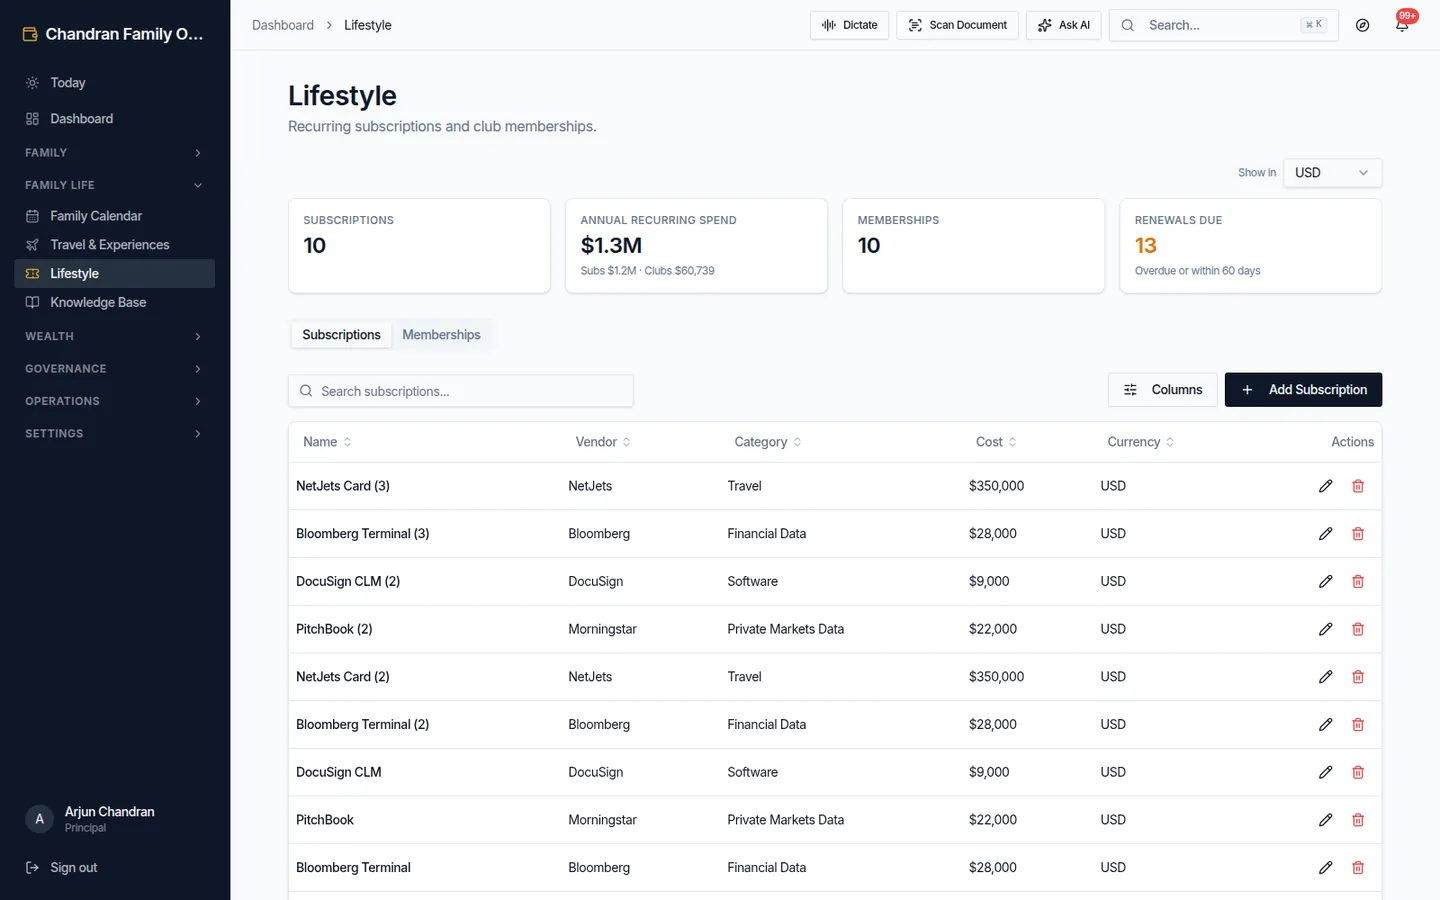Screen dimensions: 1440x900
Task: Expand the Operations sidebar section
Action: tap(115, 401)
